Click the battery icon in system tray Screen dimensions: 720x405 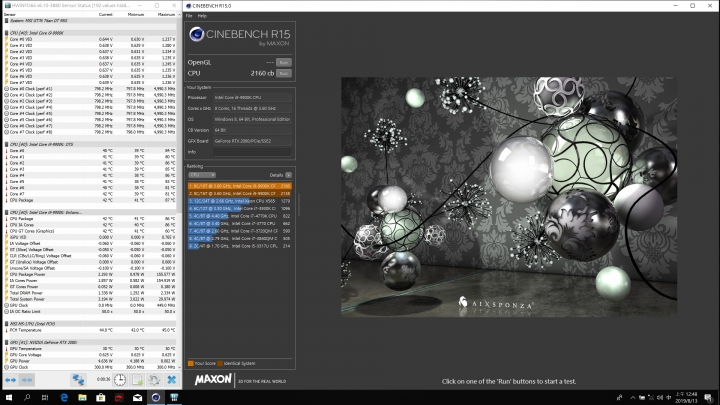click(x=642, y=397)
